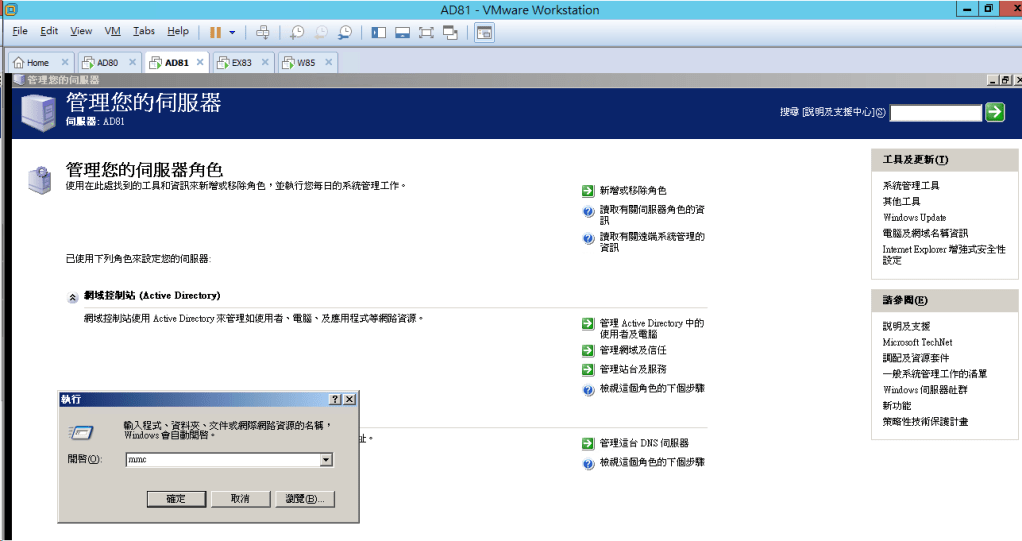The height and width of the screenshot is (541, 1022).
Task: Switch to the EX83 tab
Action: pyautogui.click(x=241, y=62)
